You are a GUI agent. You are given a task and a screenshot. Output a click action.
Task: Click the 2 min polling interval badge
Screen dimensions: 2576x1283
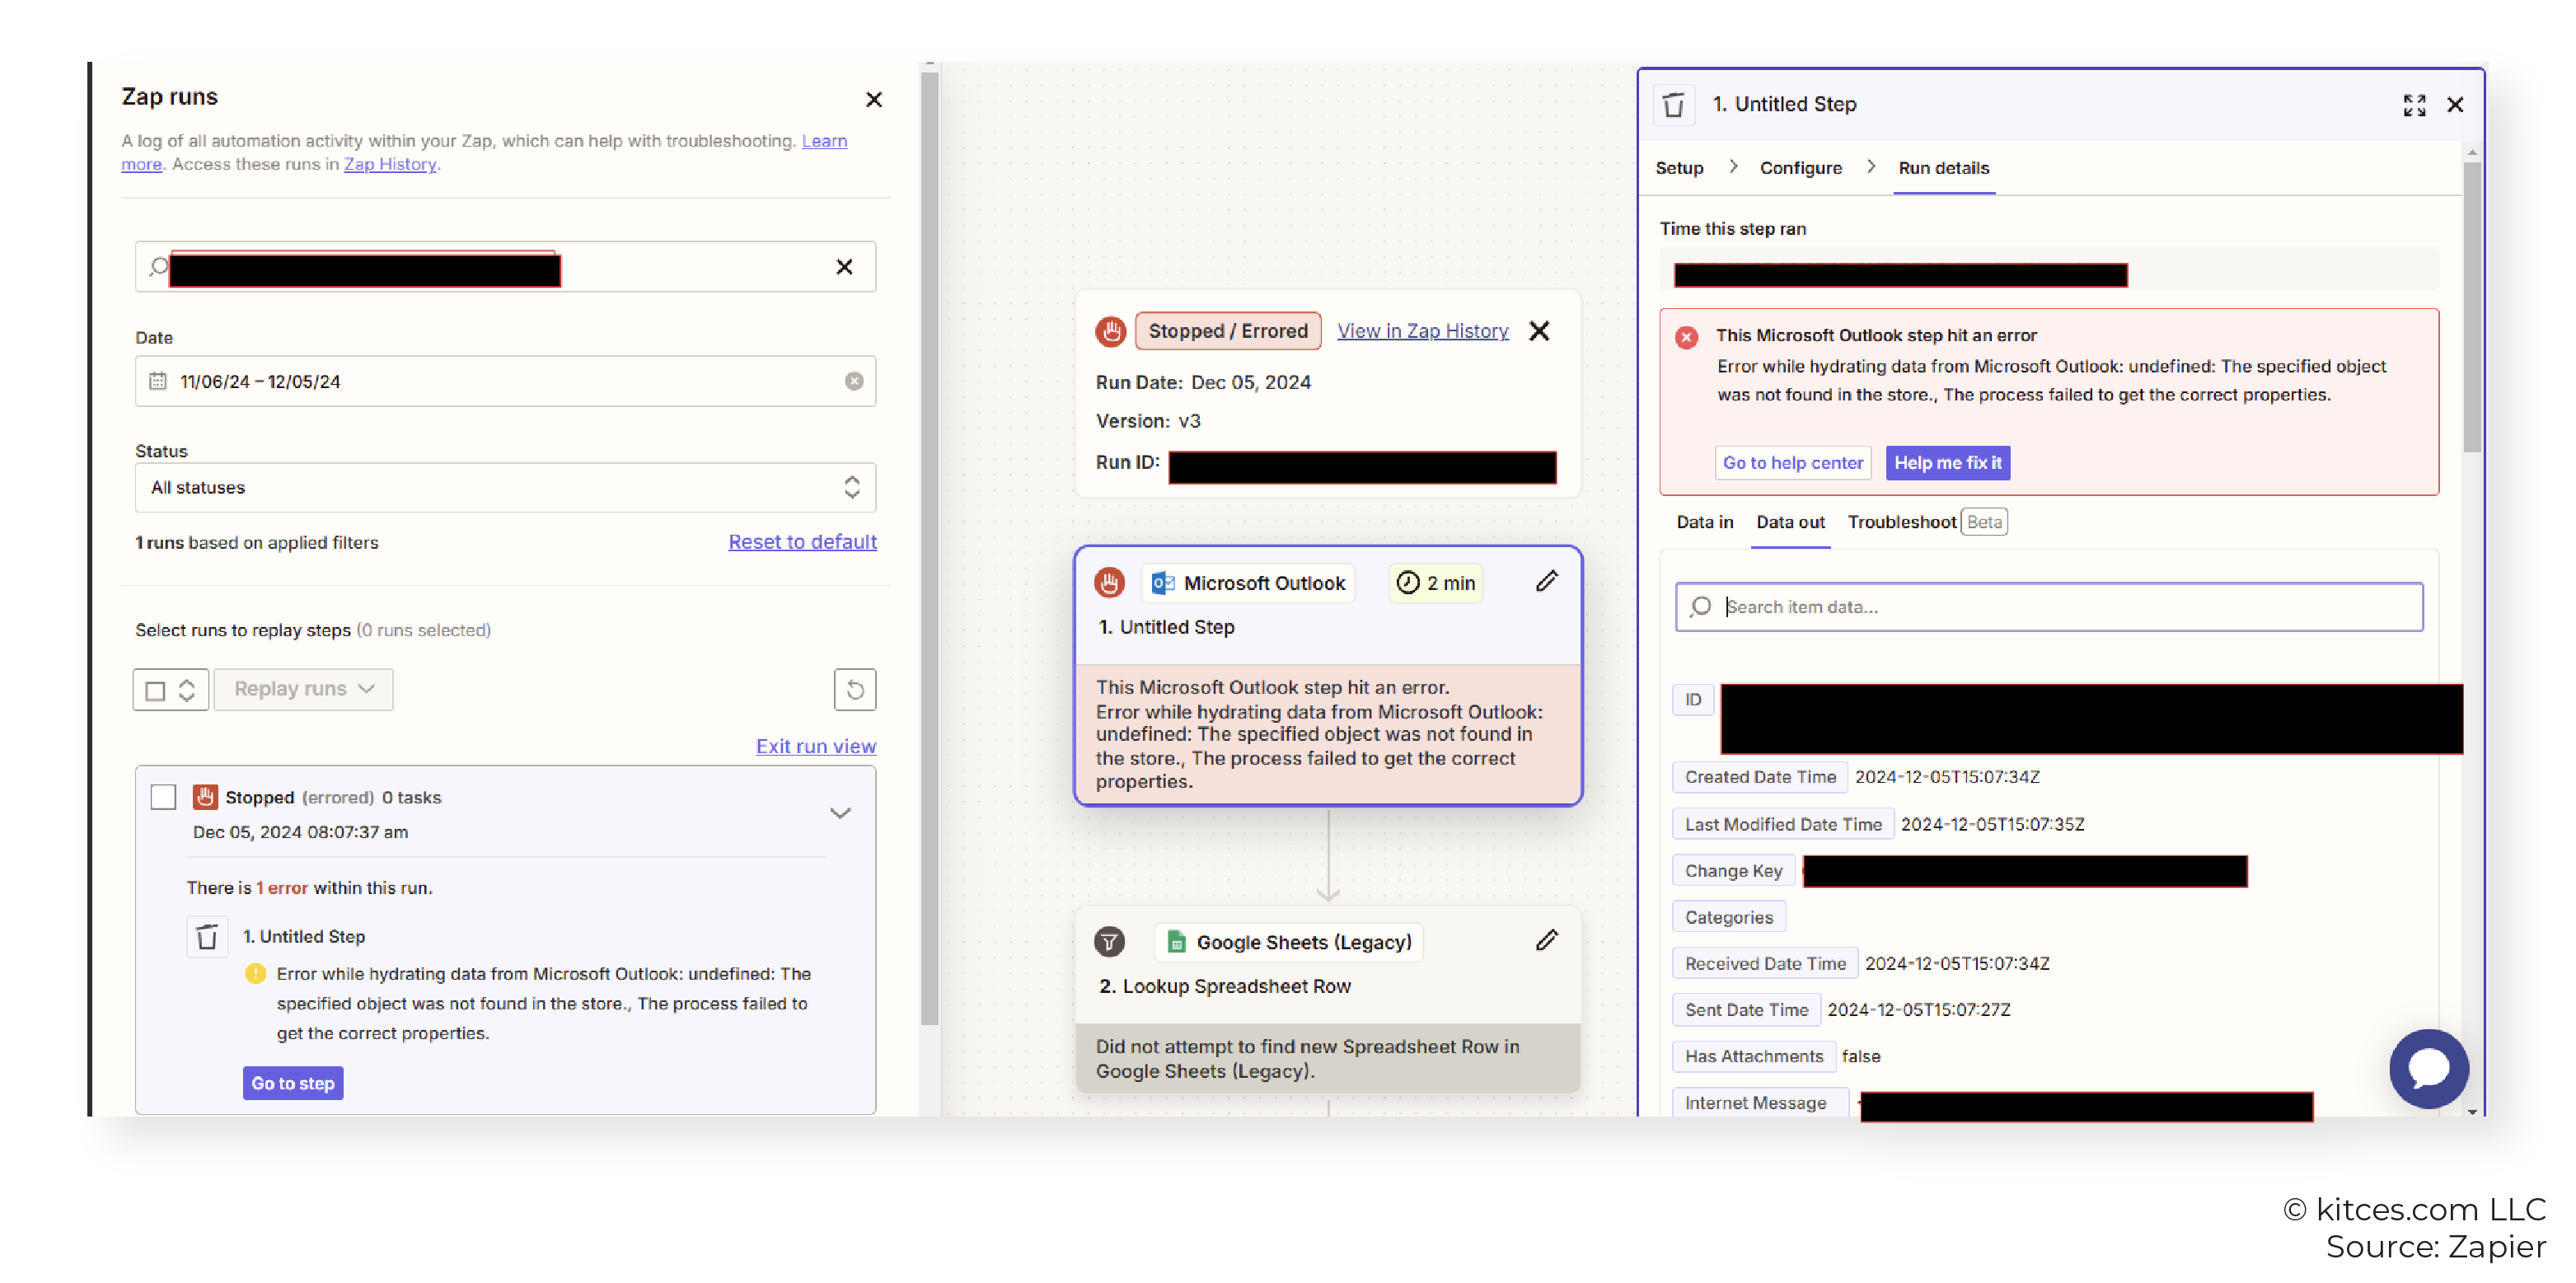[x=1436, y=583]
